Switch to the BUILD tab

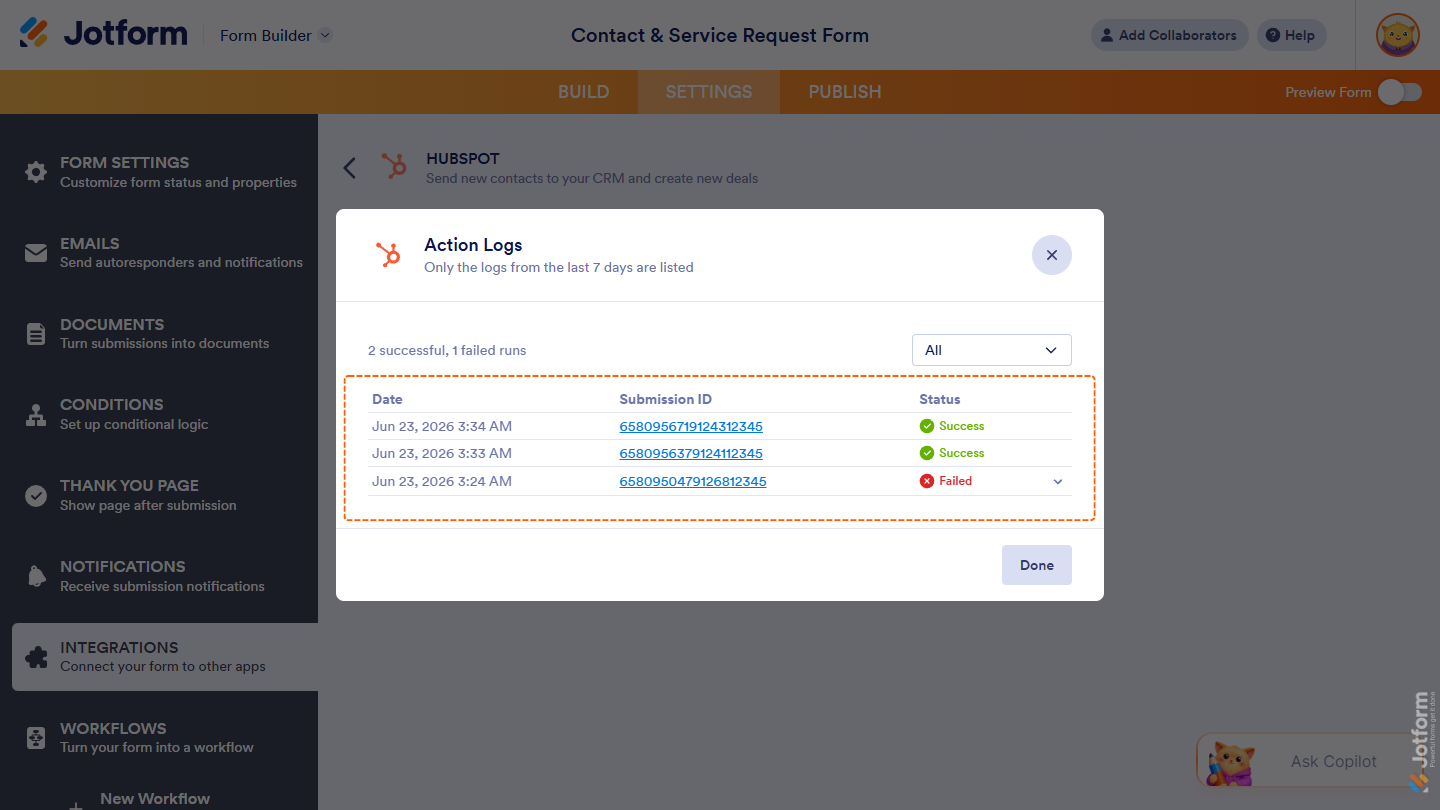pos(583,92)
